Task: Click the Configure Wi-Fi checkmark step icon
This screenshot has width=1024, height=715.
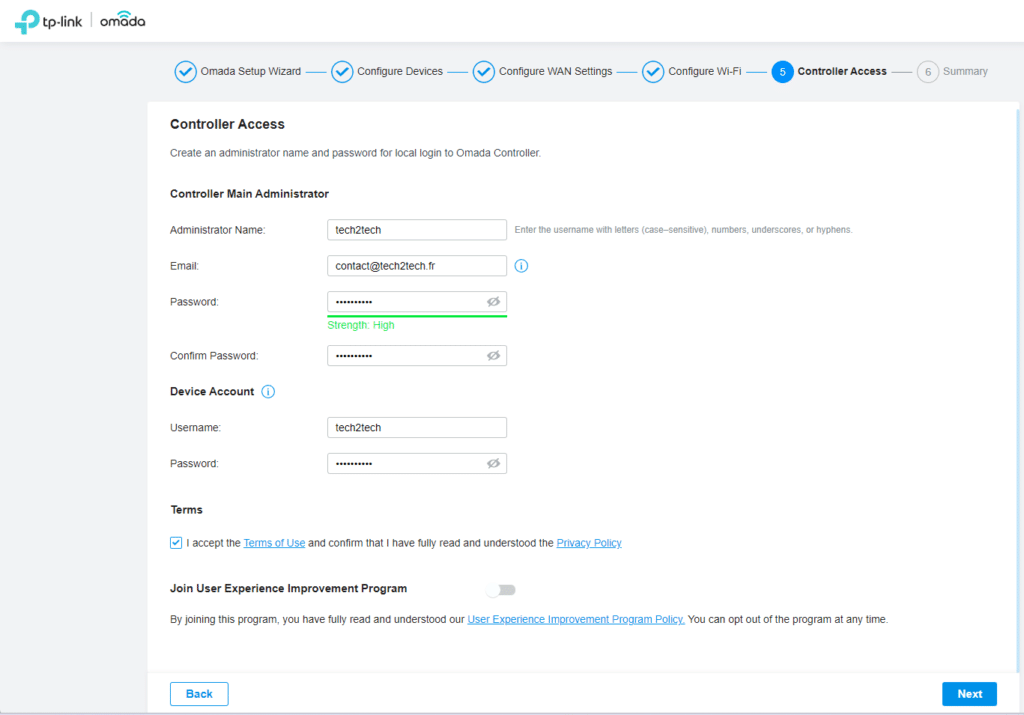Action: (x=653, y=72)
